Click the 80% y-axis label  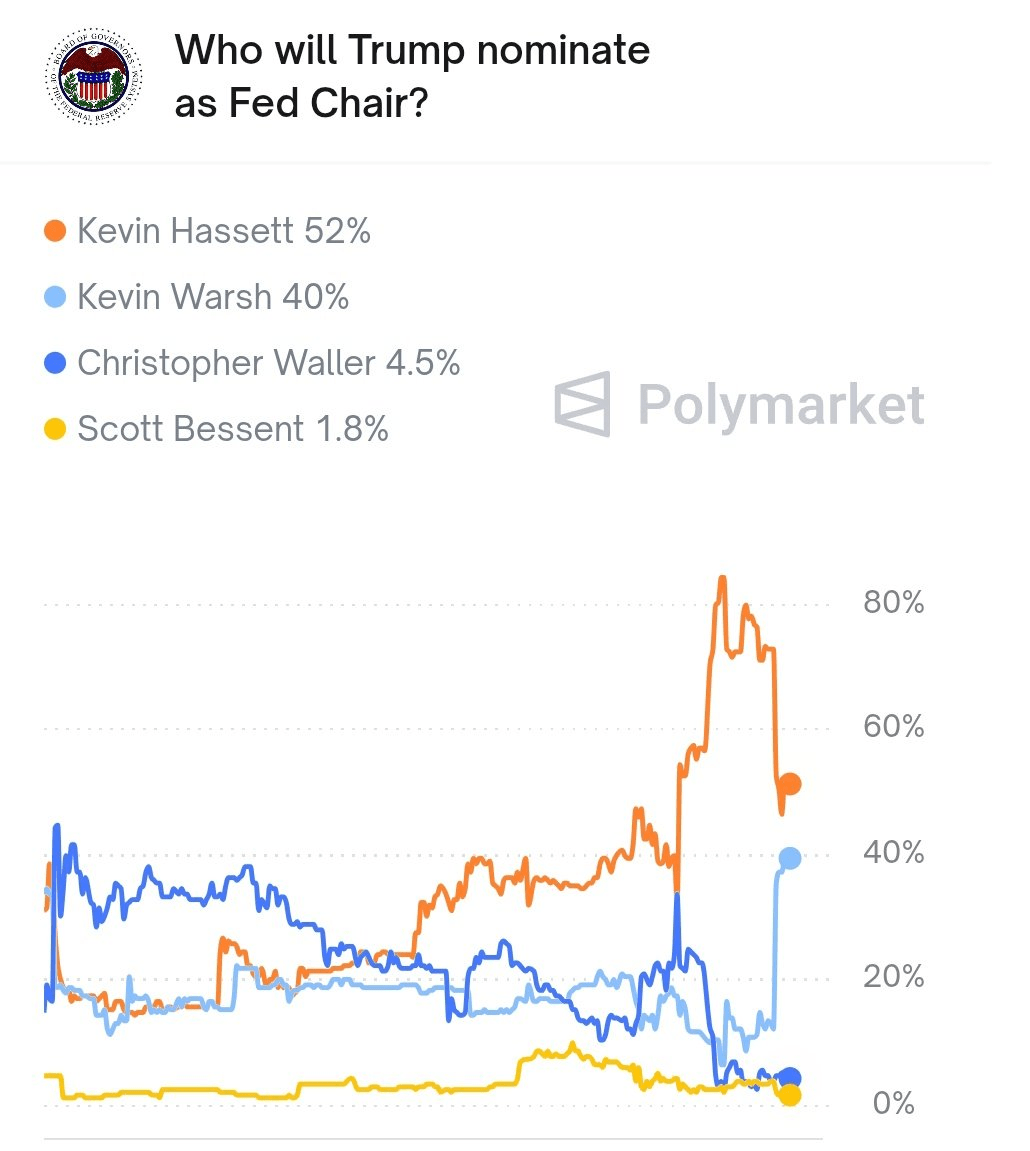[893, 603]
